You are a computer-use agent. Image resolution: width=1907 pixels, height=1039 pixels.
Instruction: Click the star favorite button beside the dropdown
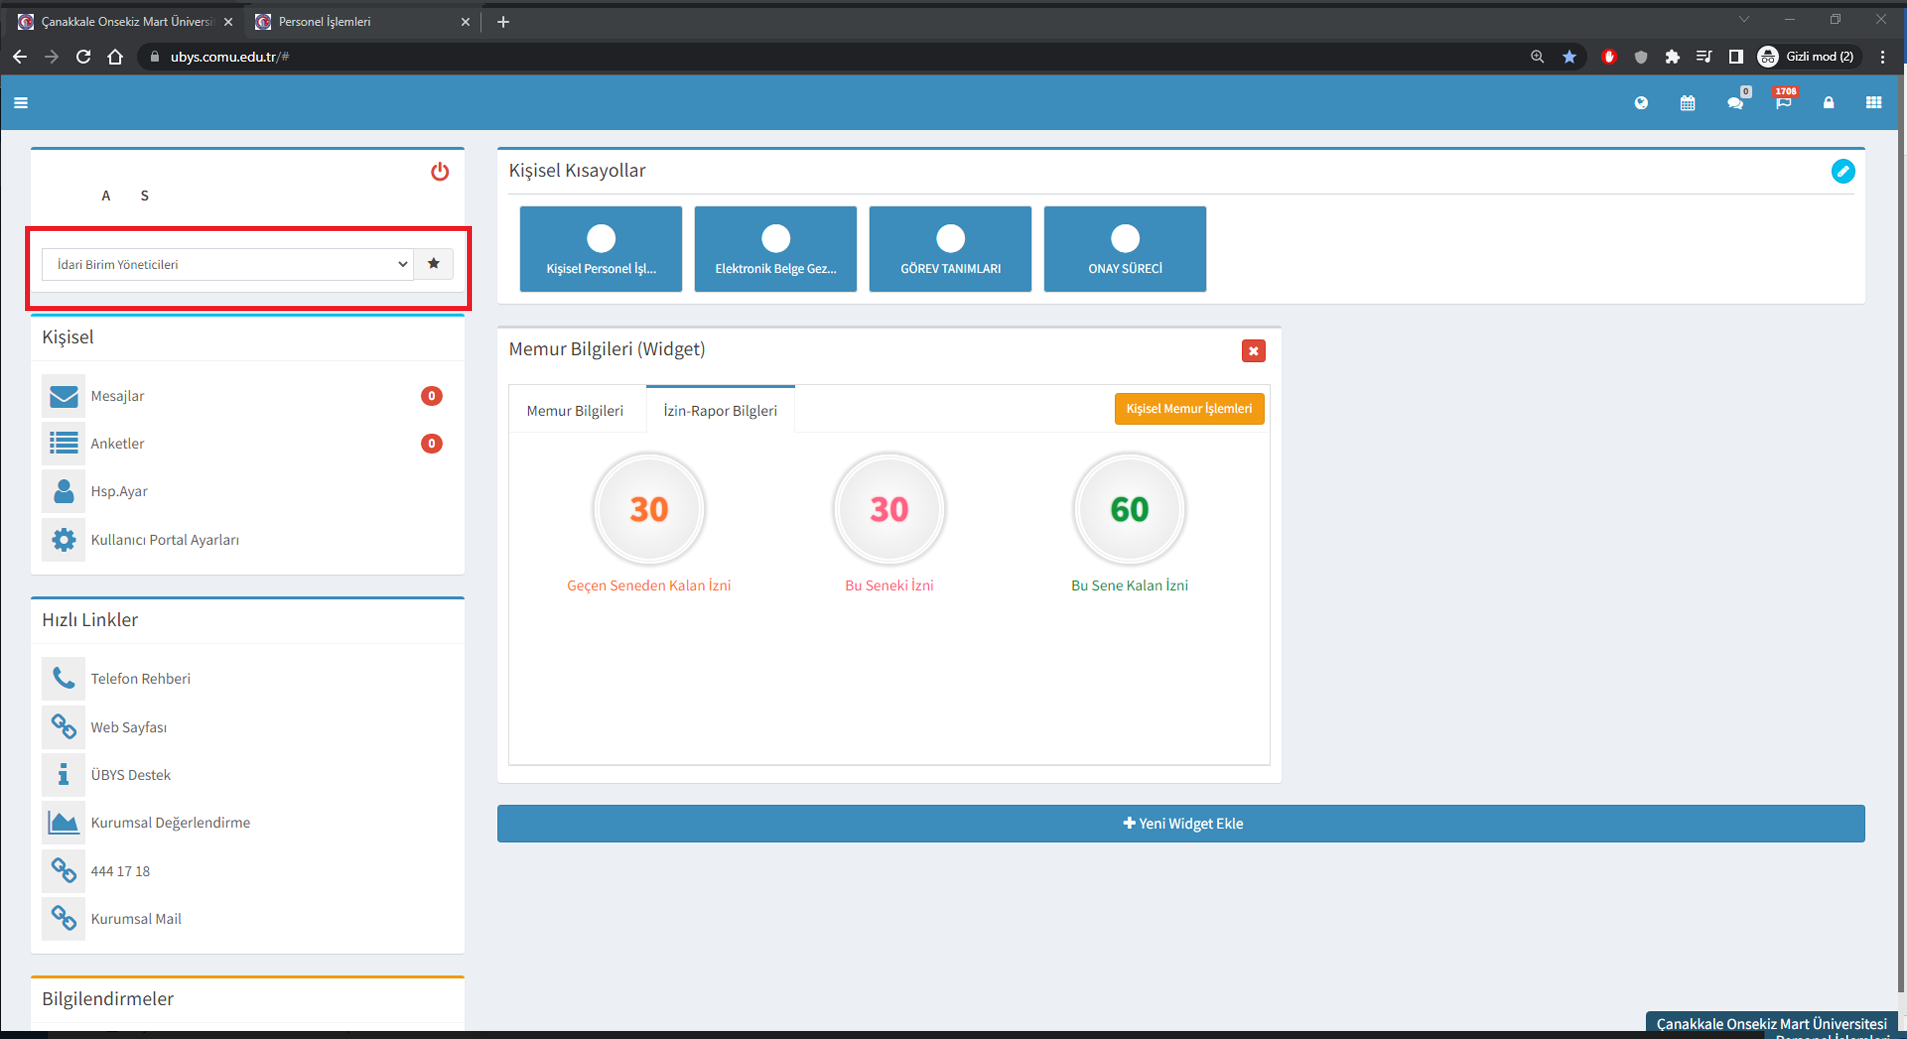(433, 264)
